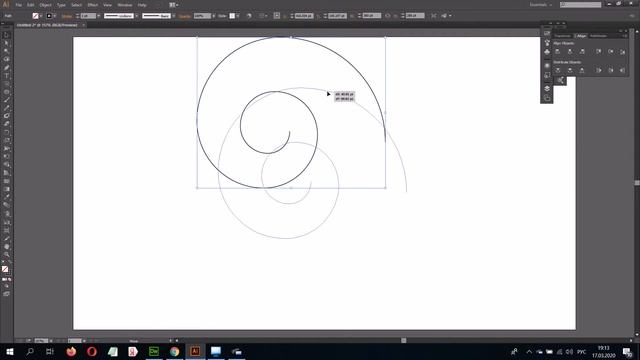The image size is (640, 360).
Task: Click the X position field
Action: [x=304, y=16]
